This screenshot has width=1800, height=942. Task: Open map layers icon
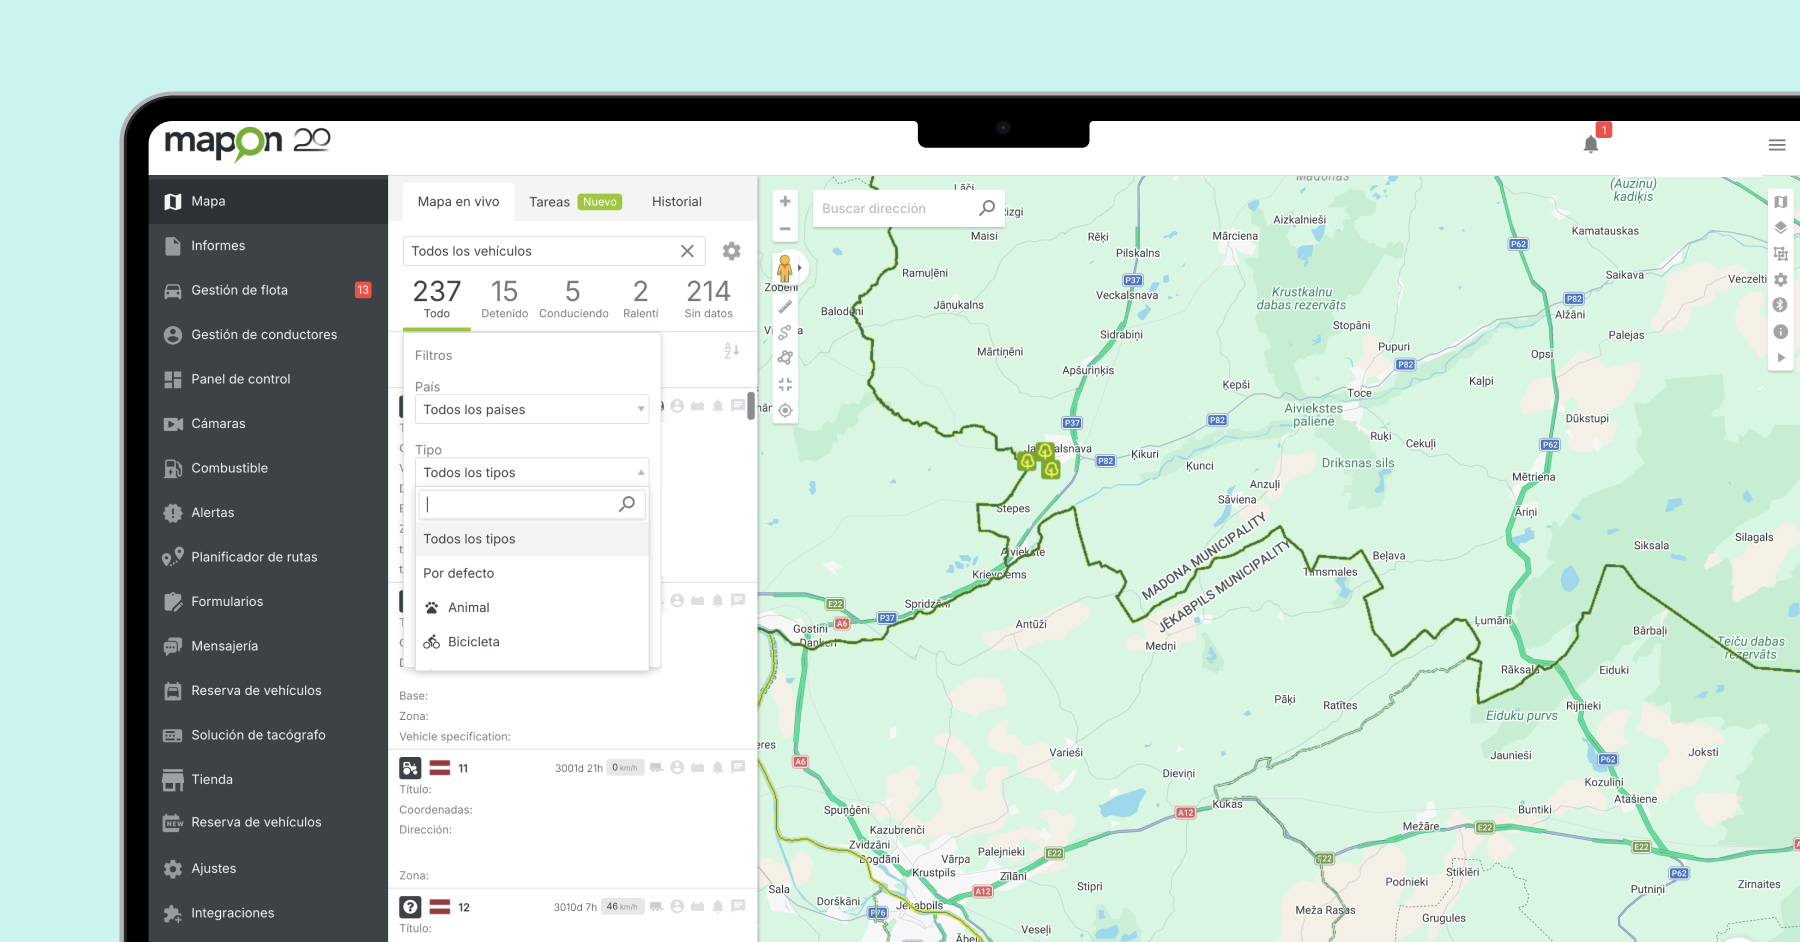tap(1781, 228)
